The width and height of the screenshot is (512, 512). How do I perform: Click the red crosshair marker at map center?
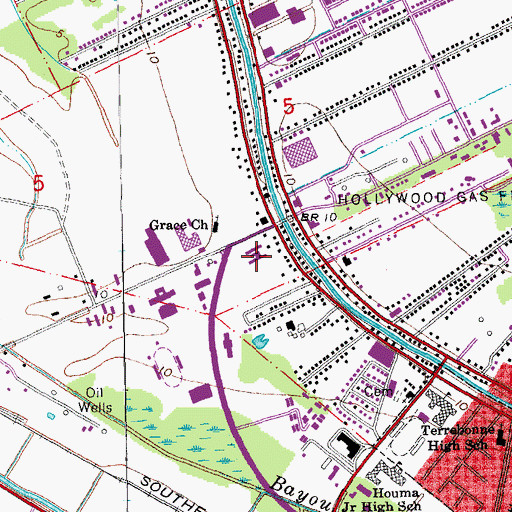256,256
